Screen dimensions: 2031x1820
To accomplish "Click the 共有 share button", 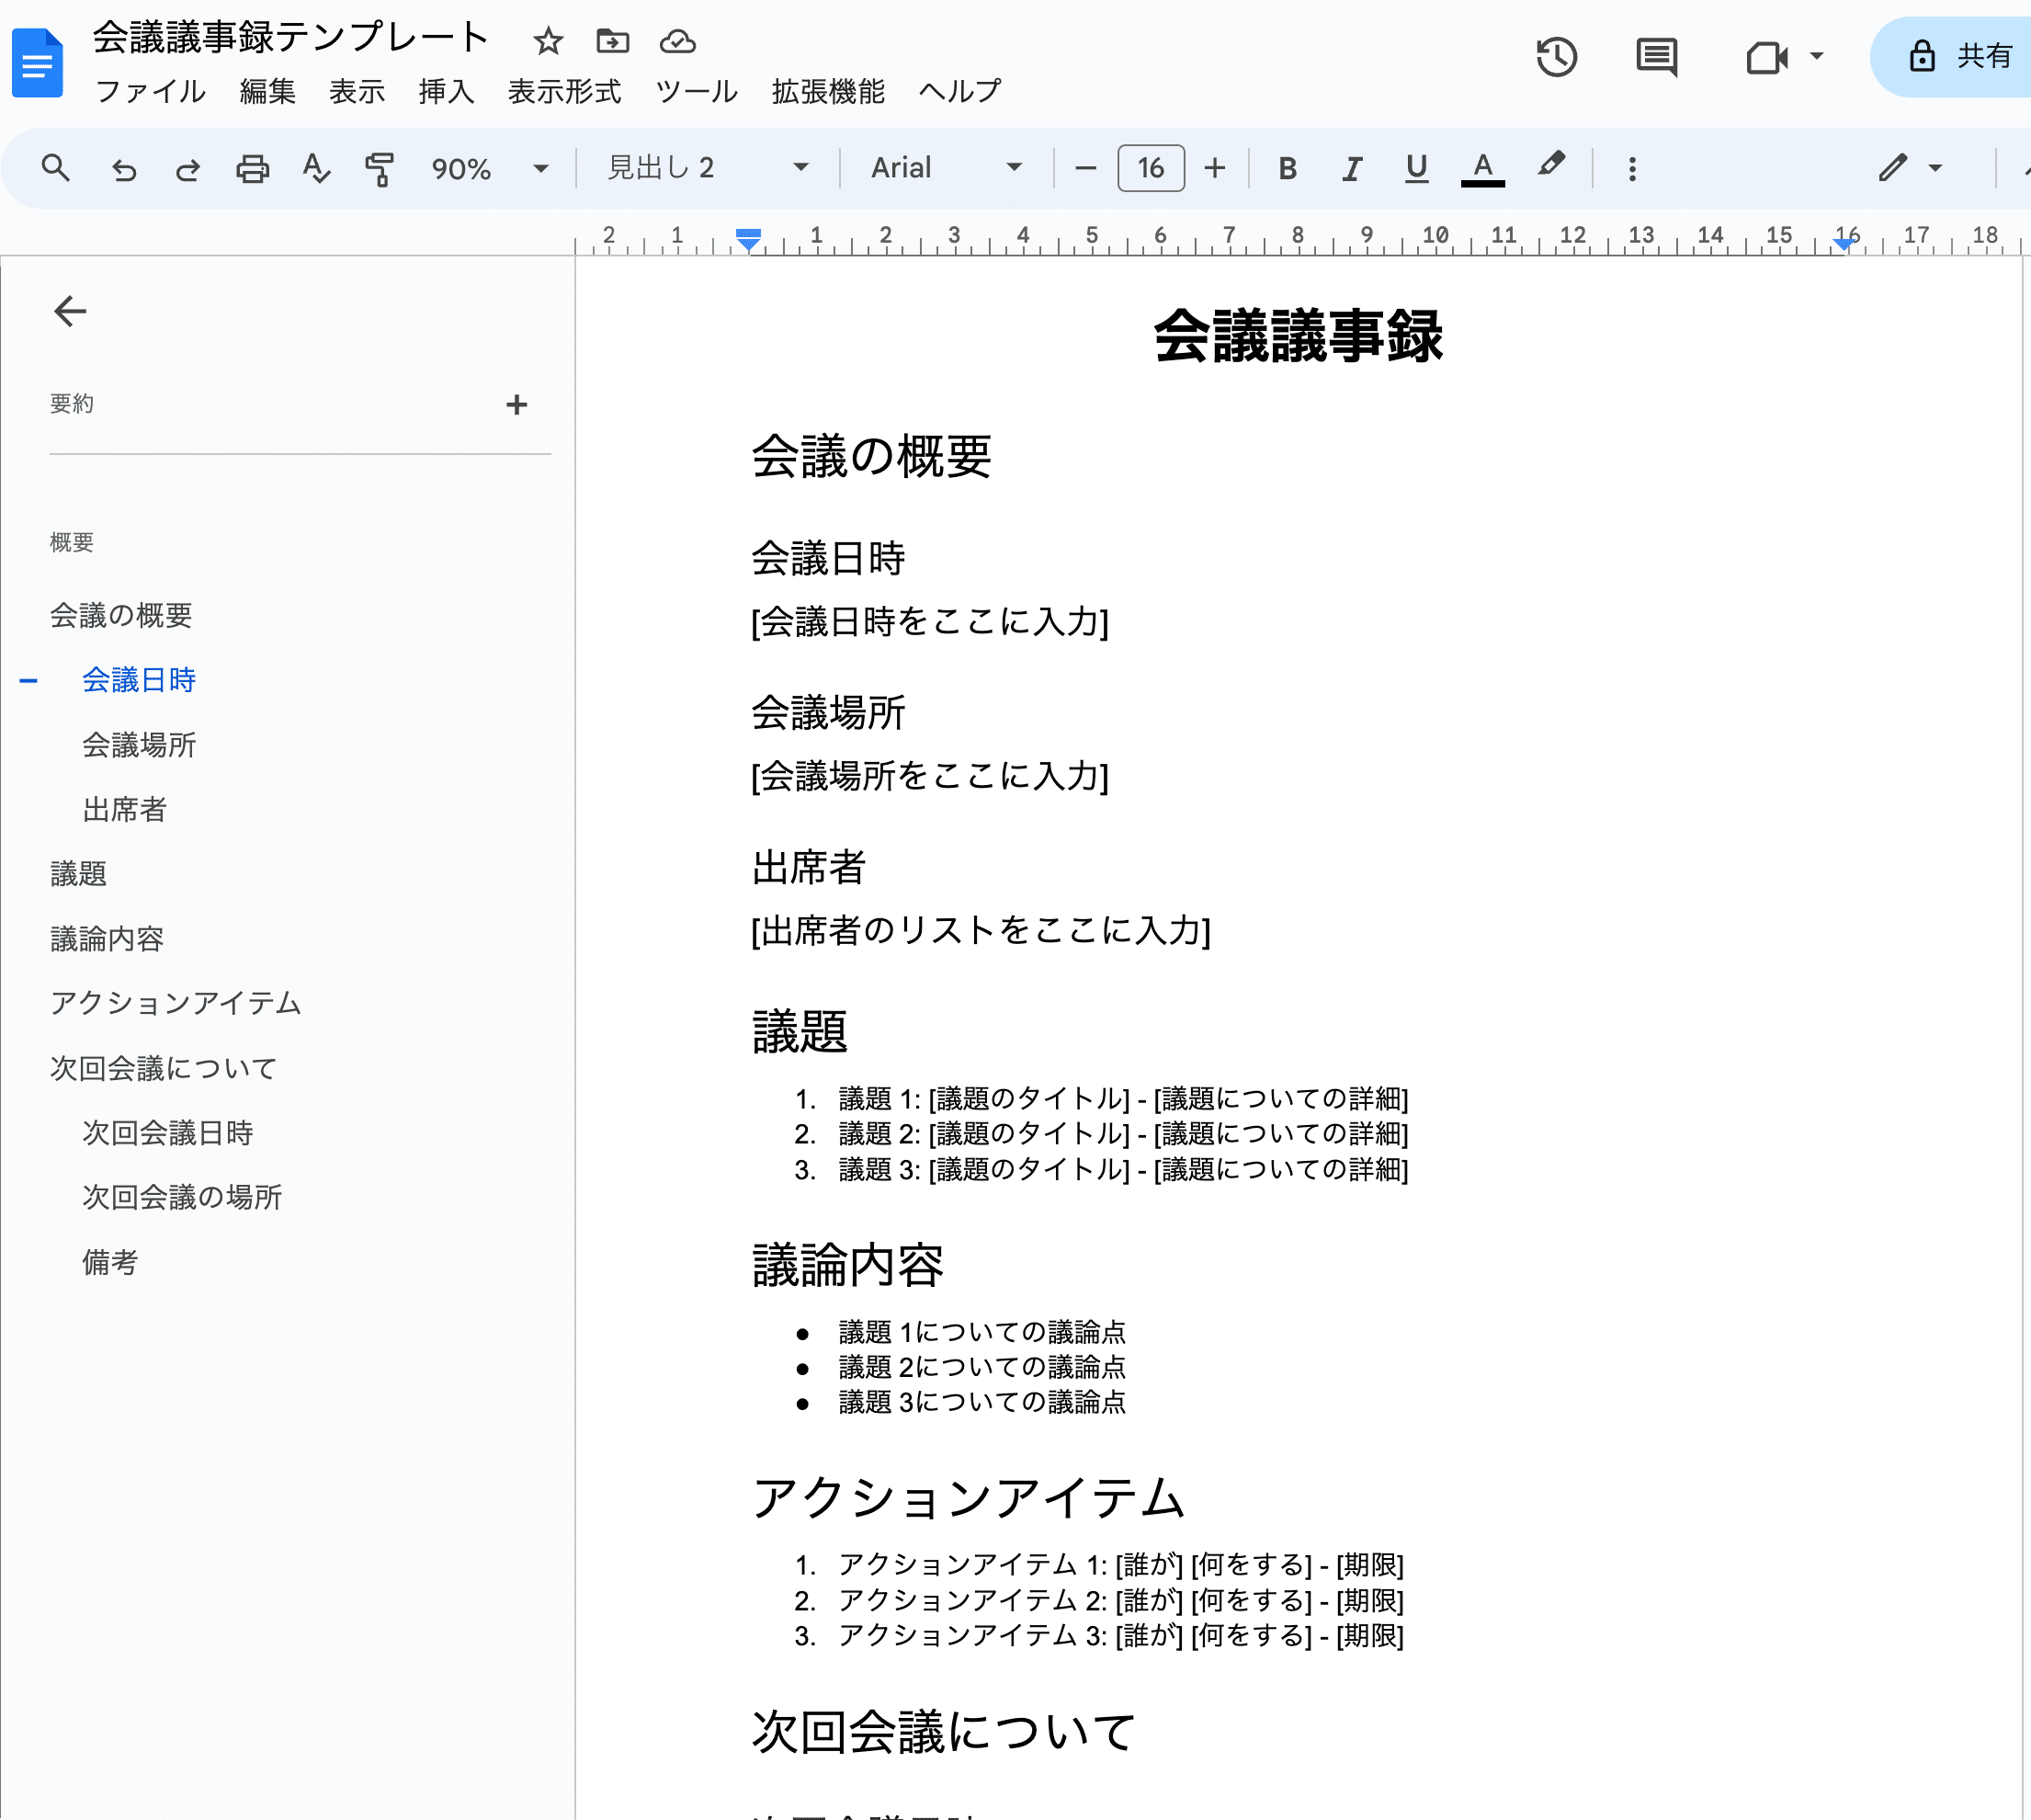I will pos(1961,57).
